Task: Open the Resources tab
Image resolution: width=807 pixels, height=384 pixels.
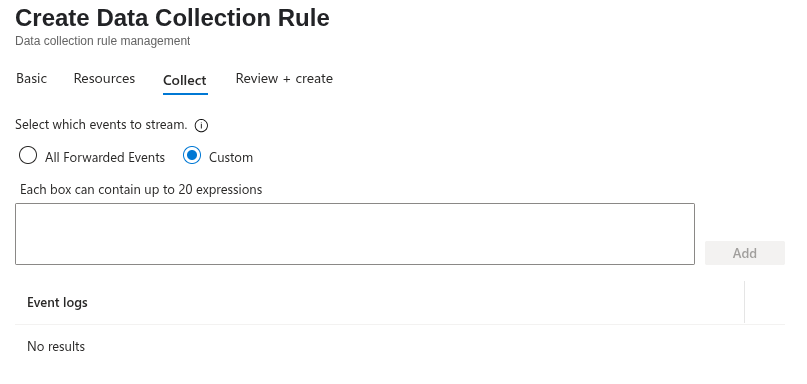Action: click(x=104, y=78)
